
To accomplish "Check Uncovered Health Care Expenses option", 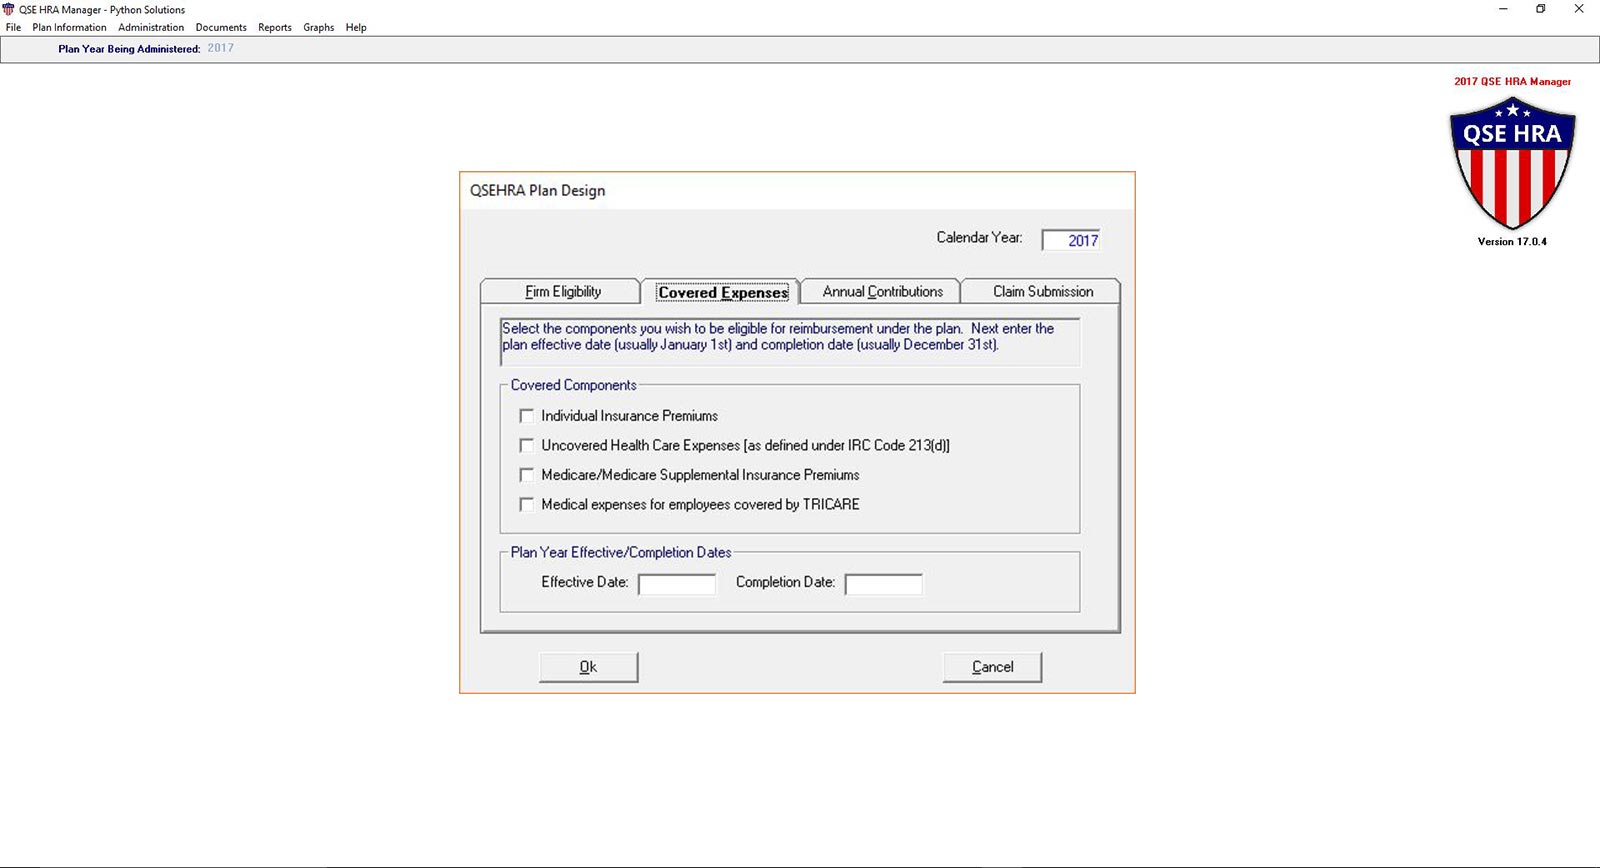I will click(x=527, y=446).
